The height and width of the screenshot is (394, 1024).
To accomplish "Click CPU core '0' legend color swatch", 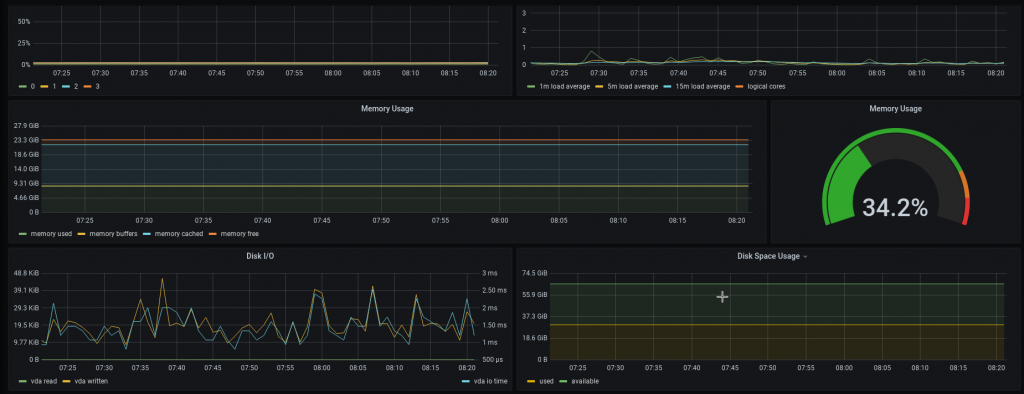I will point(24,86).
